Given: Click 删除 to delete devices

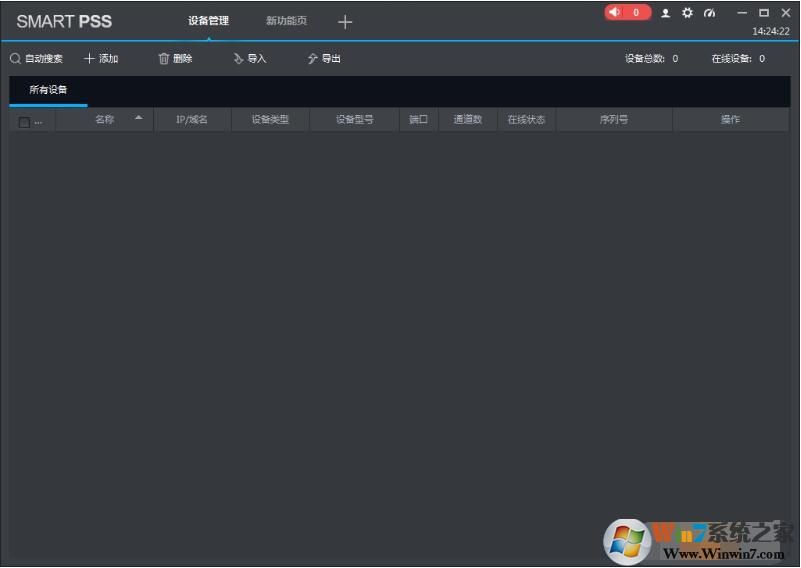Looking at the screenshot, I should click(175, 59).
